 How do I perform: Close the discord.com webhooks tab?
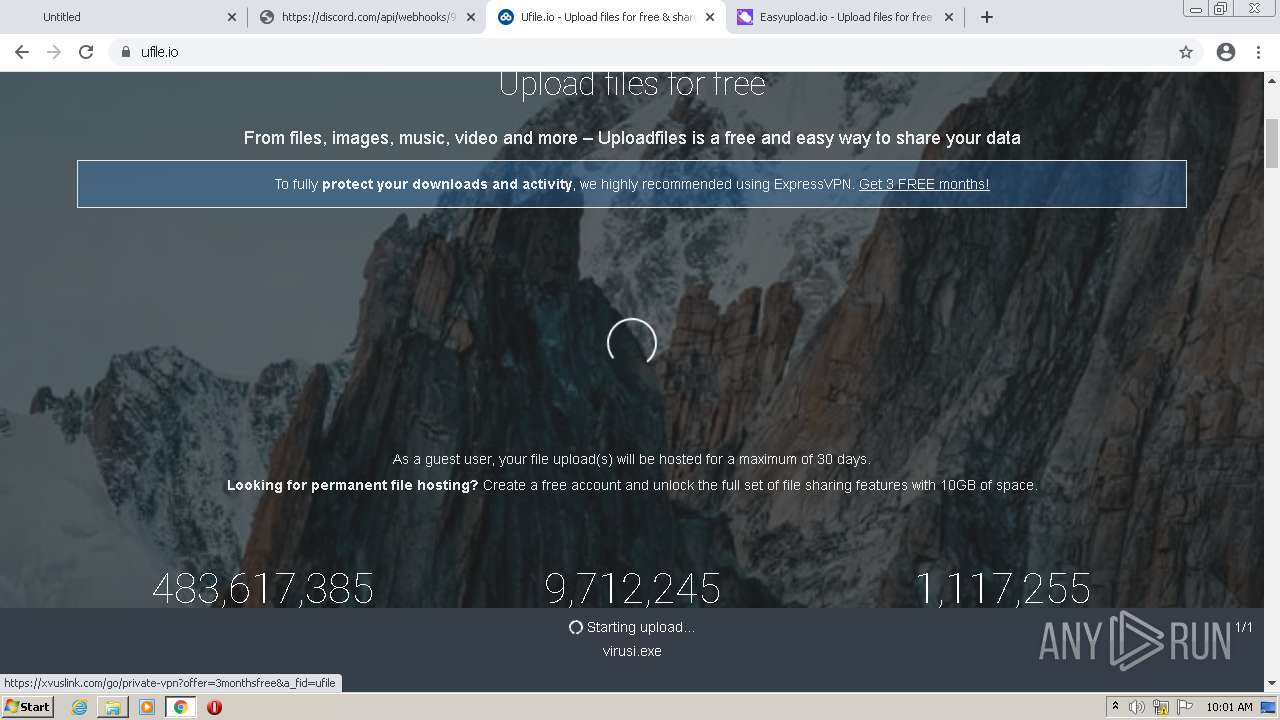click(471, 17)
